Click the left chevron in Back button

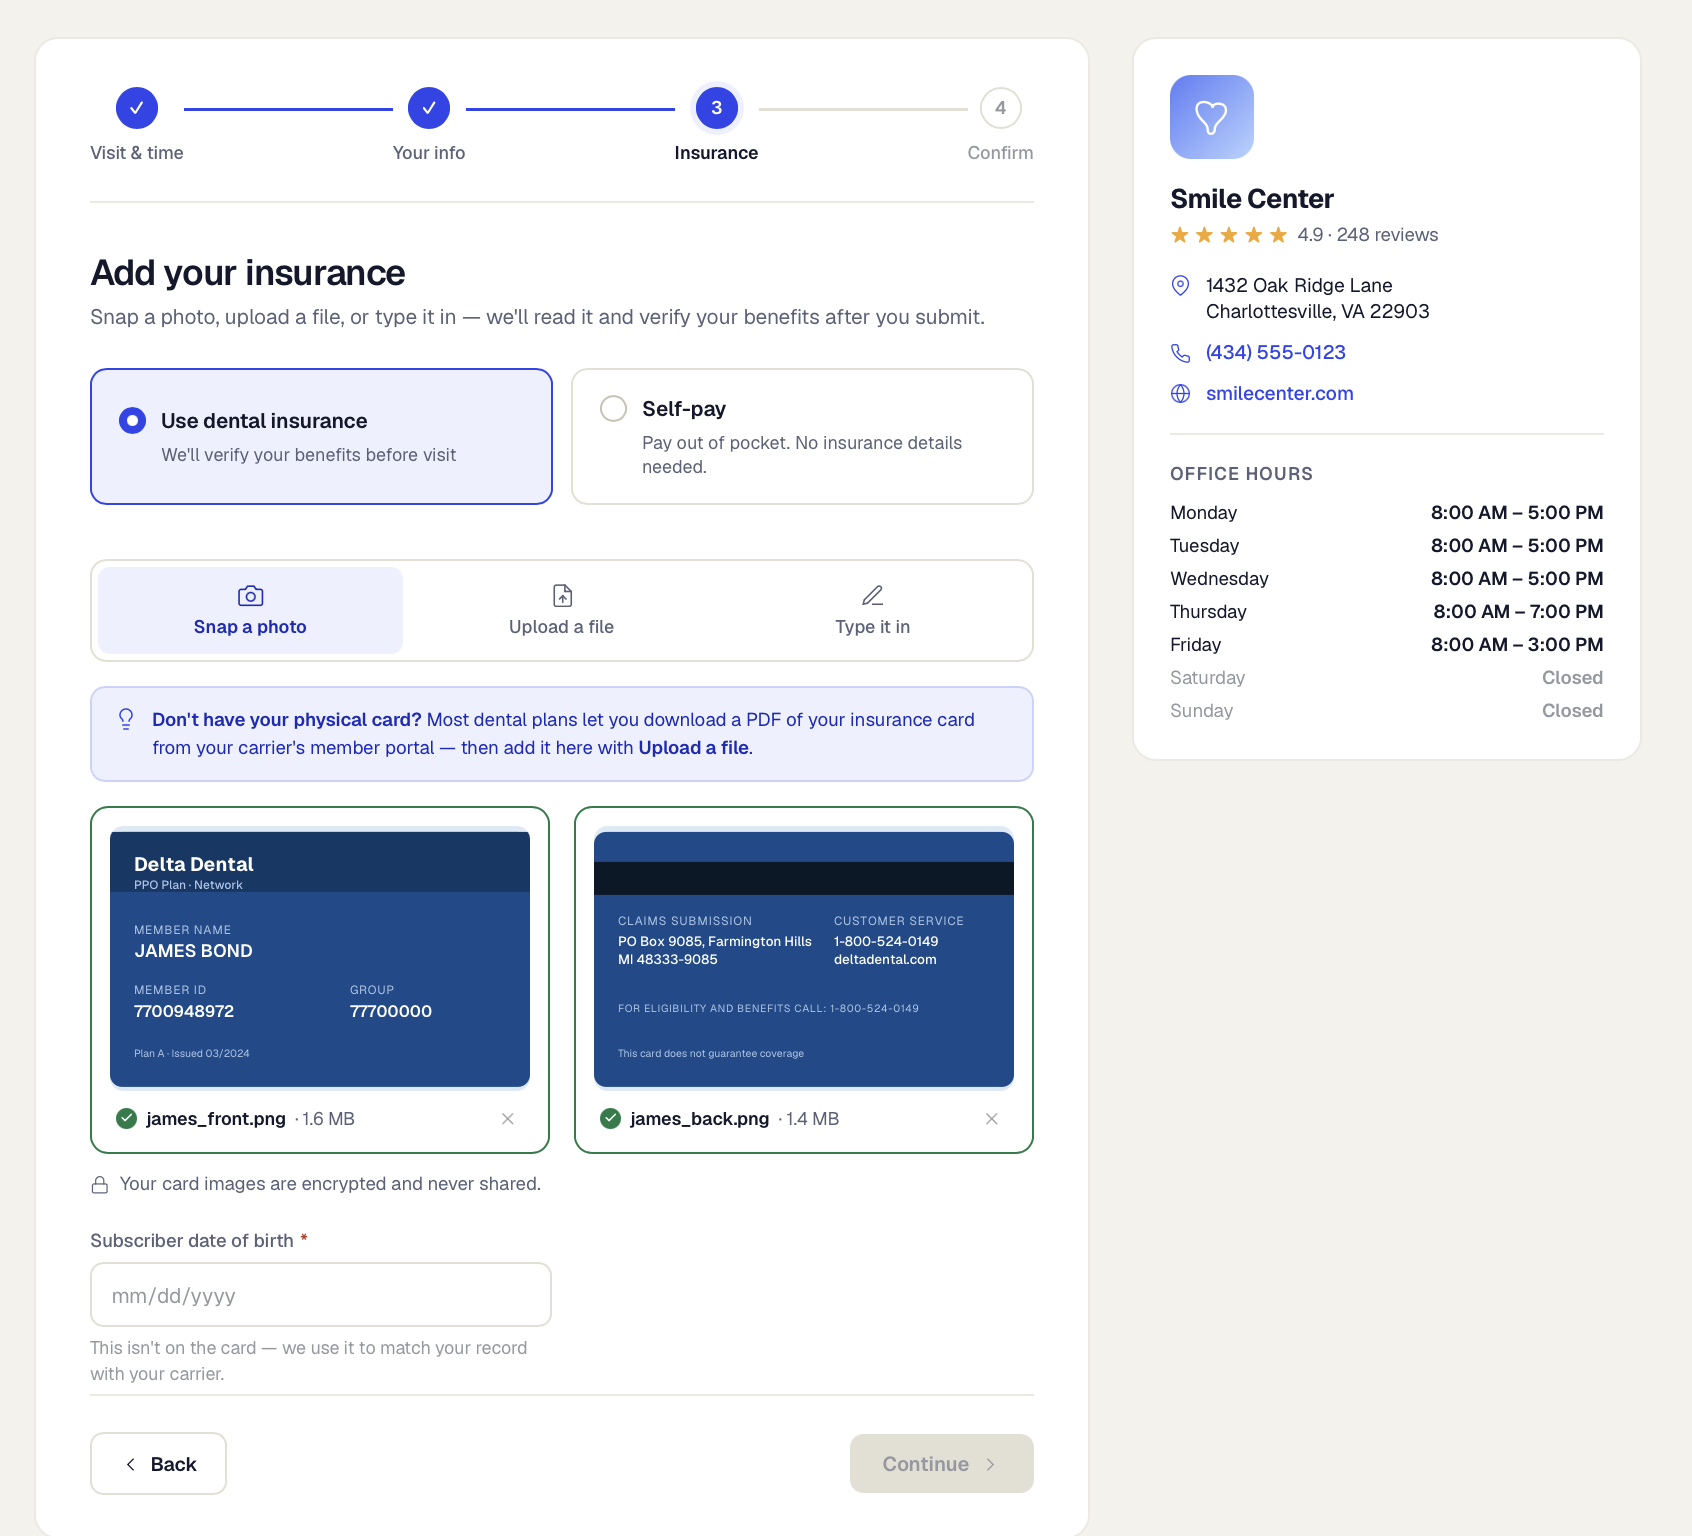pos(130,1464)
